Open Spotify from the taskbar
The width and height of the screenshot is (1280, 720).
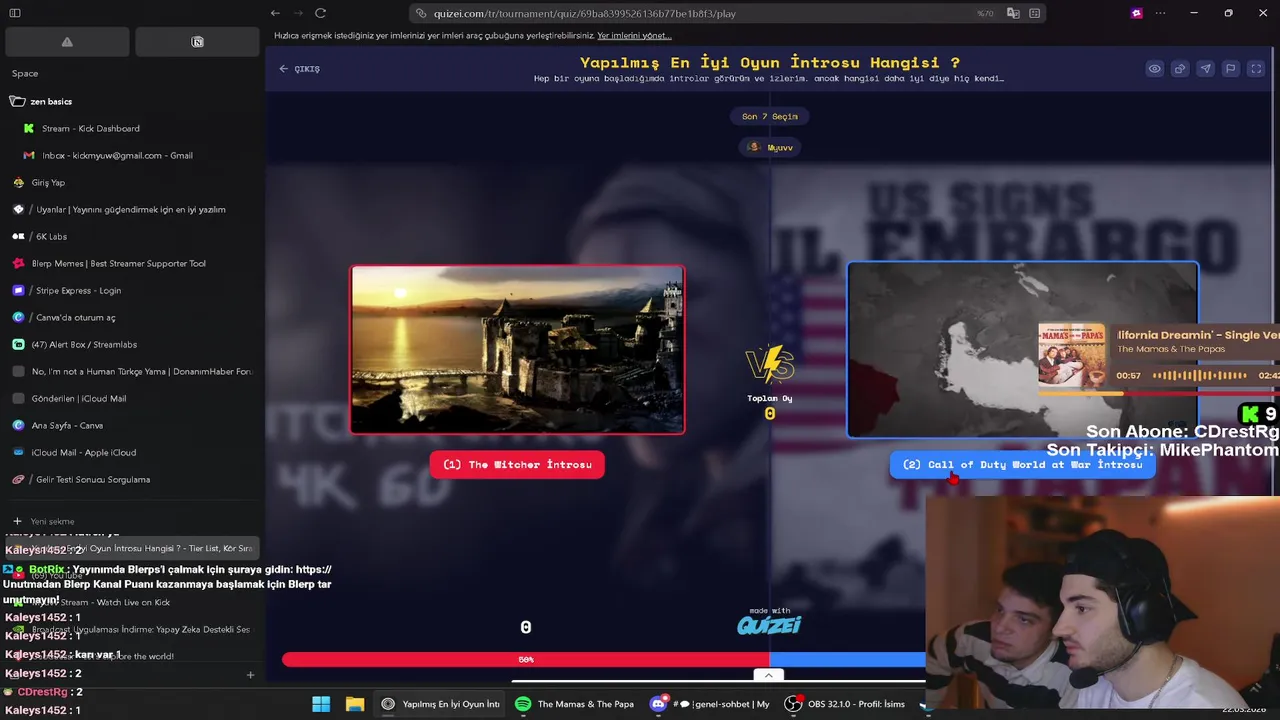tap(575, 704)
